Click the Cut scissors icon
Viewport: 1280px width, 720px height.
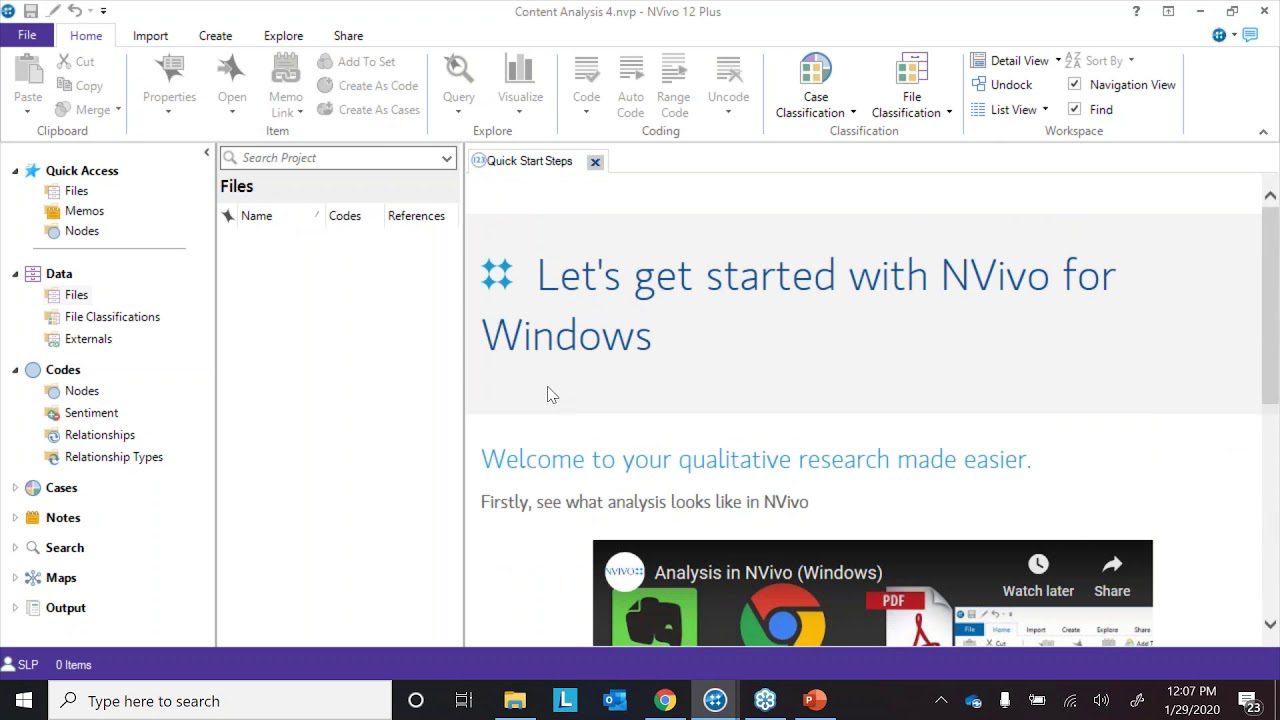[65, 62]
